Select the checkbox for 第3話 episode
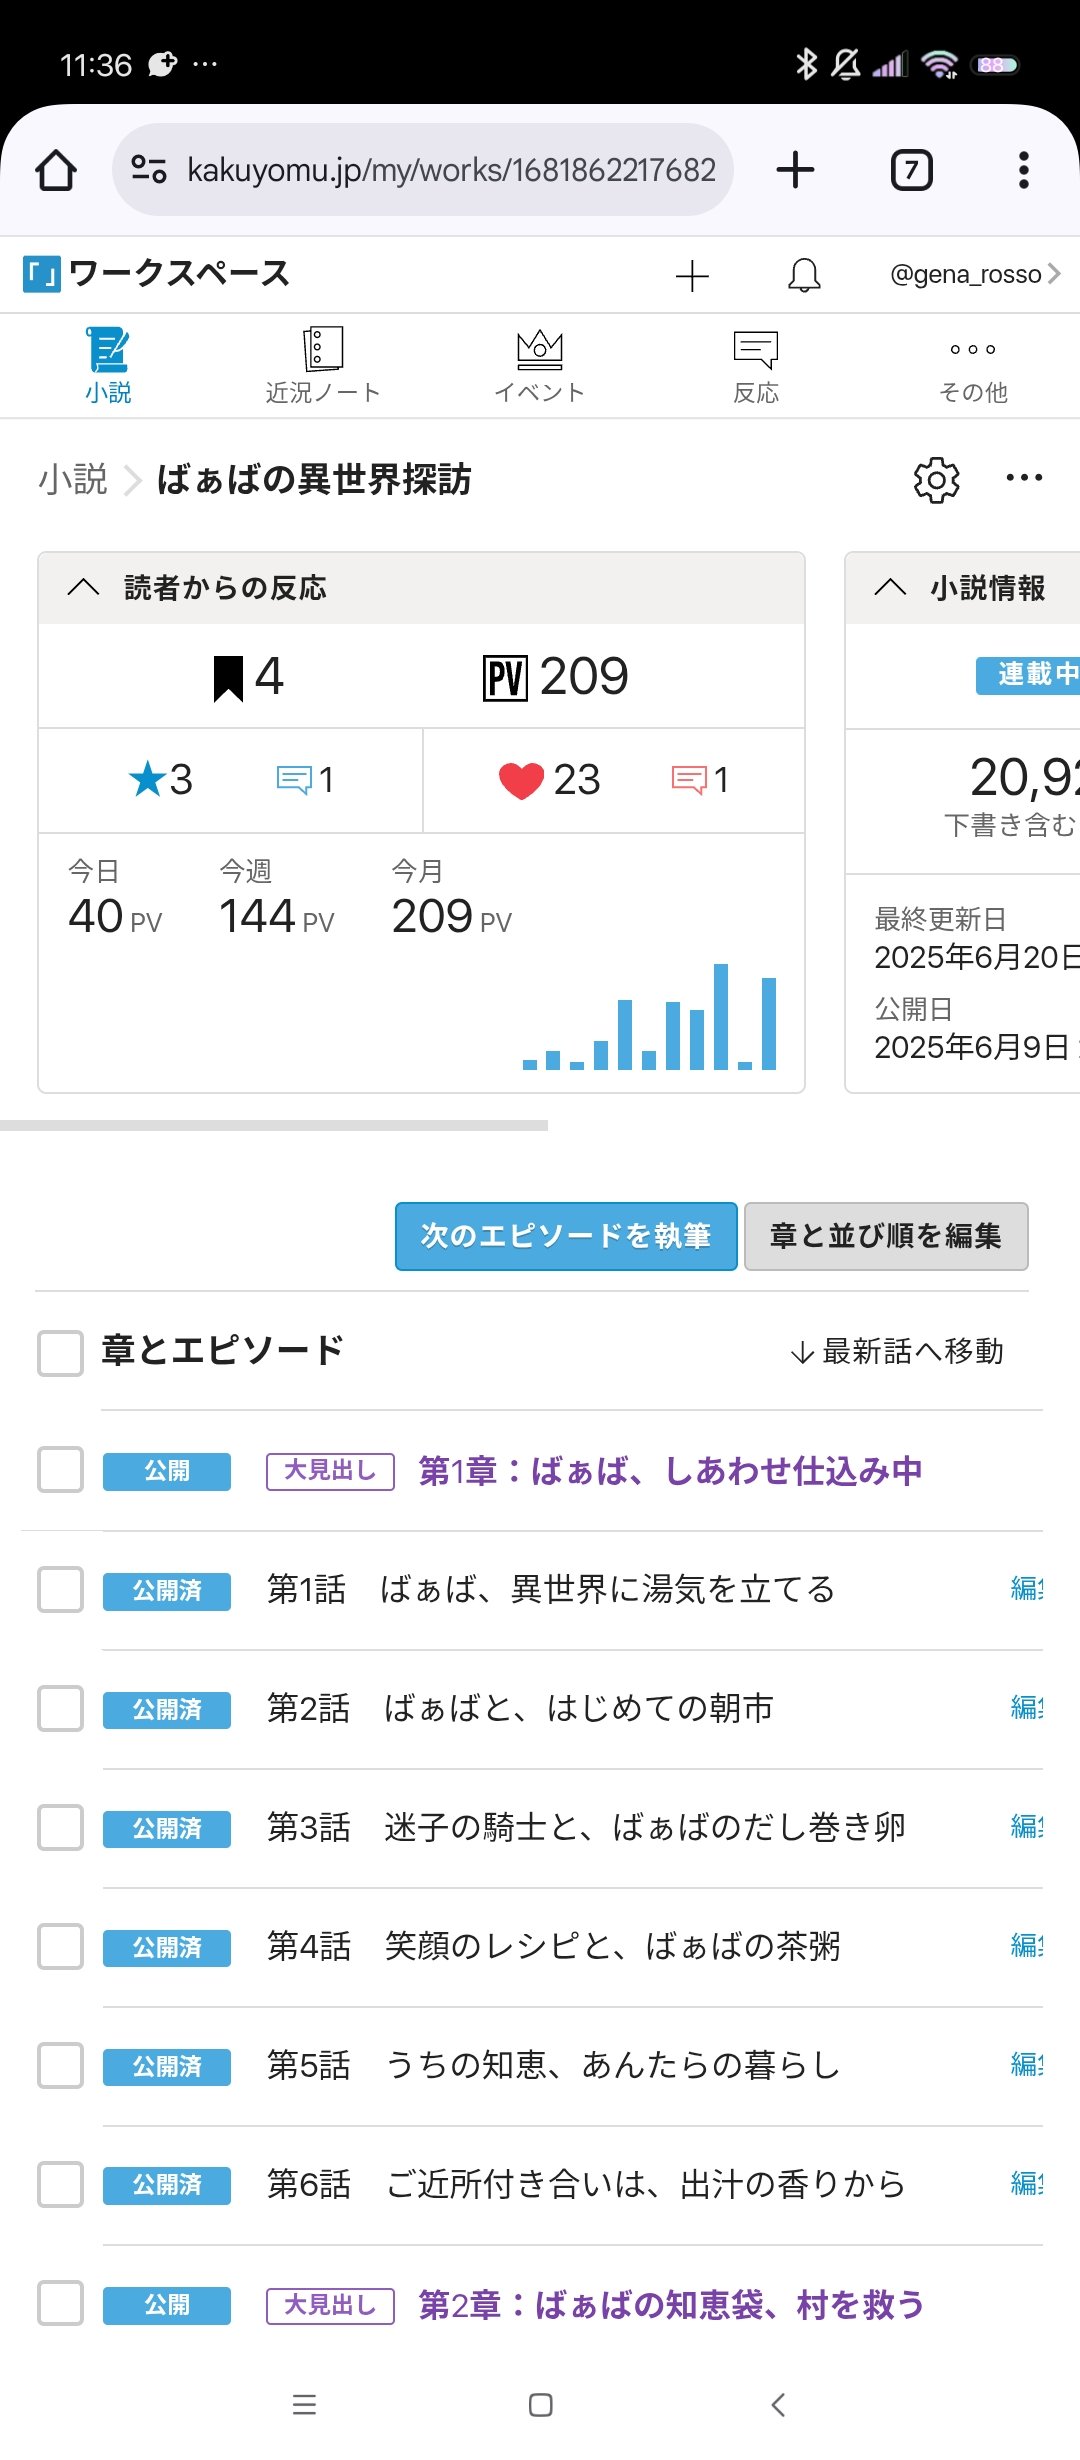 click(60, 1827)
